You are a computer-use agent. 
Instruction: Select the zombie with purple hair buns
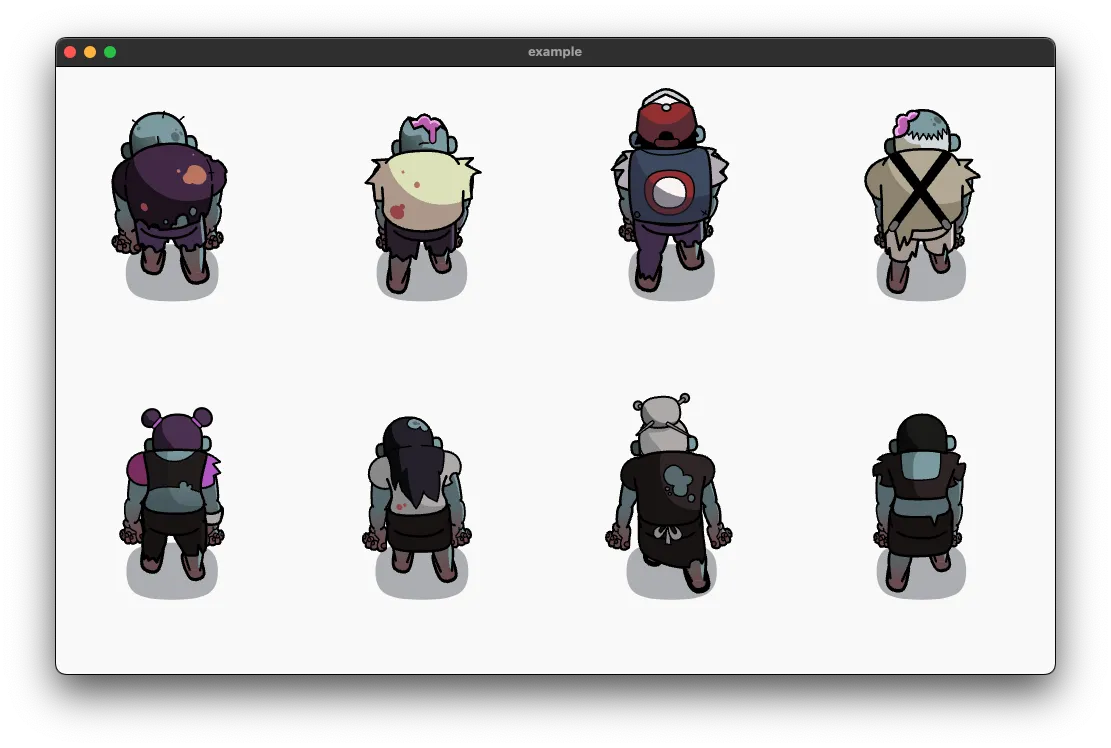[x=171, y=494]
